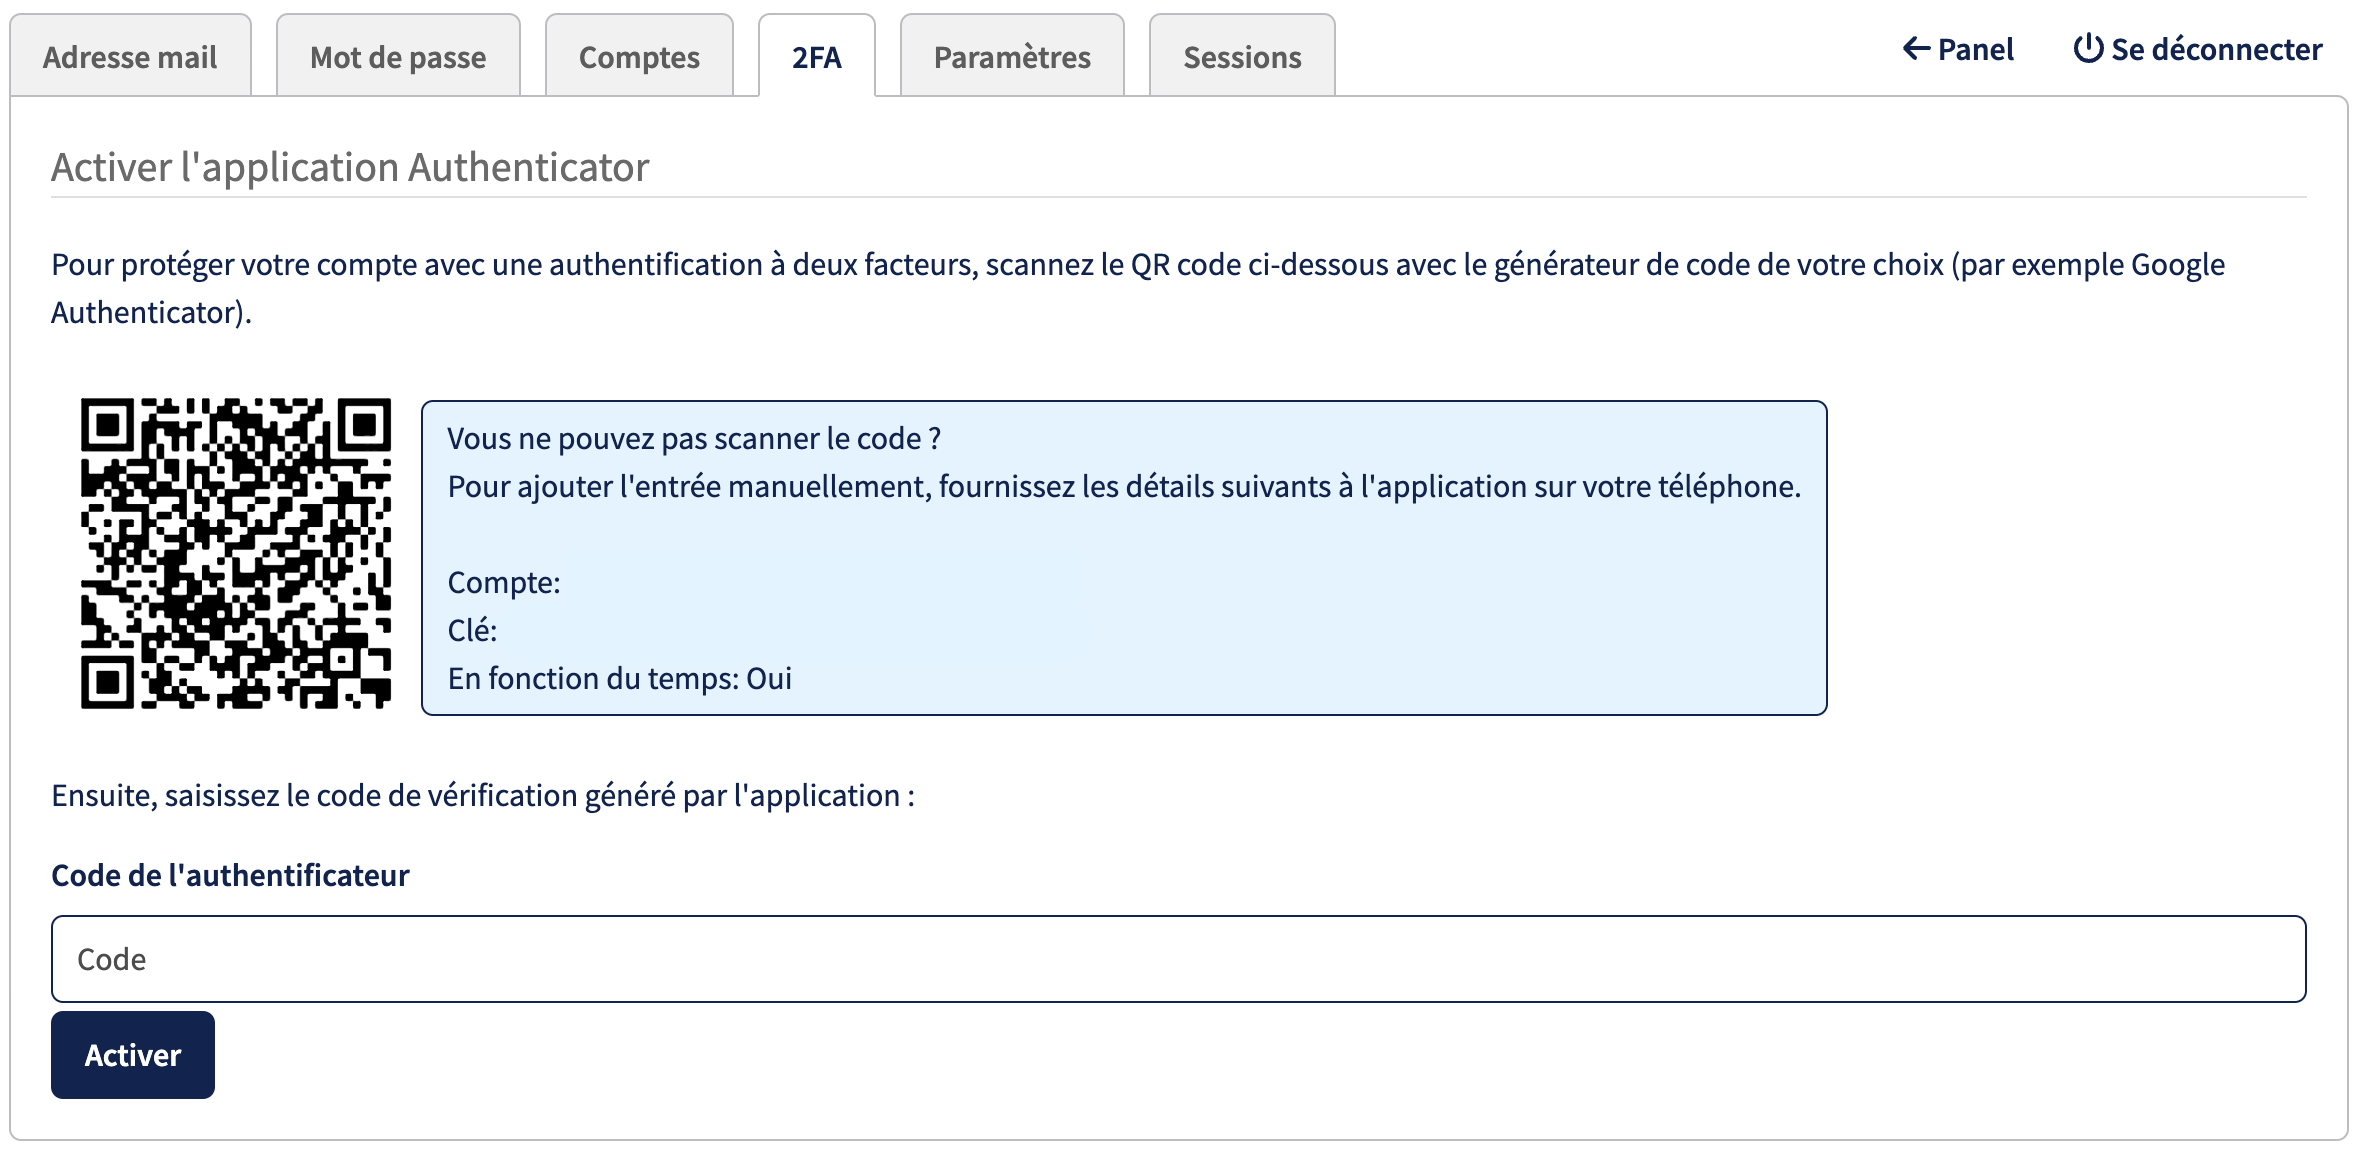Screen dimensions: 2368x1154
Task: Open the Comptes tab
Action: point(639,56)
